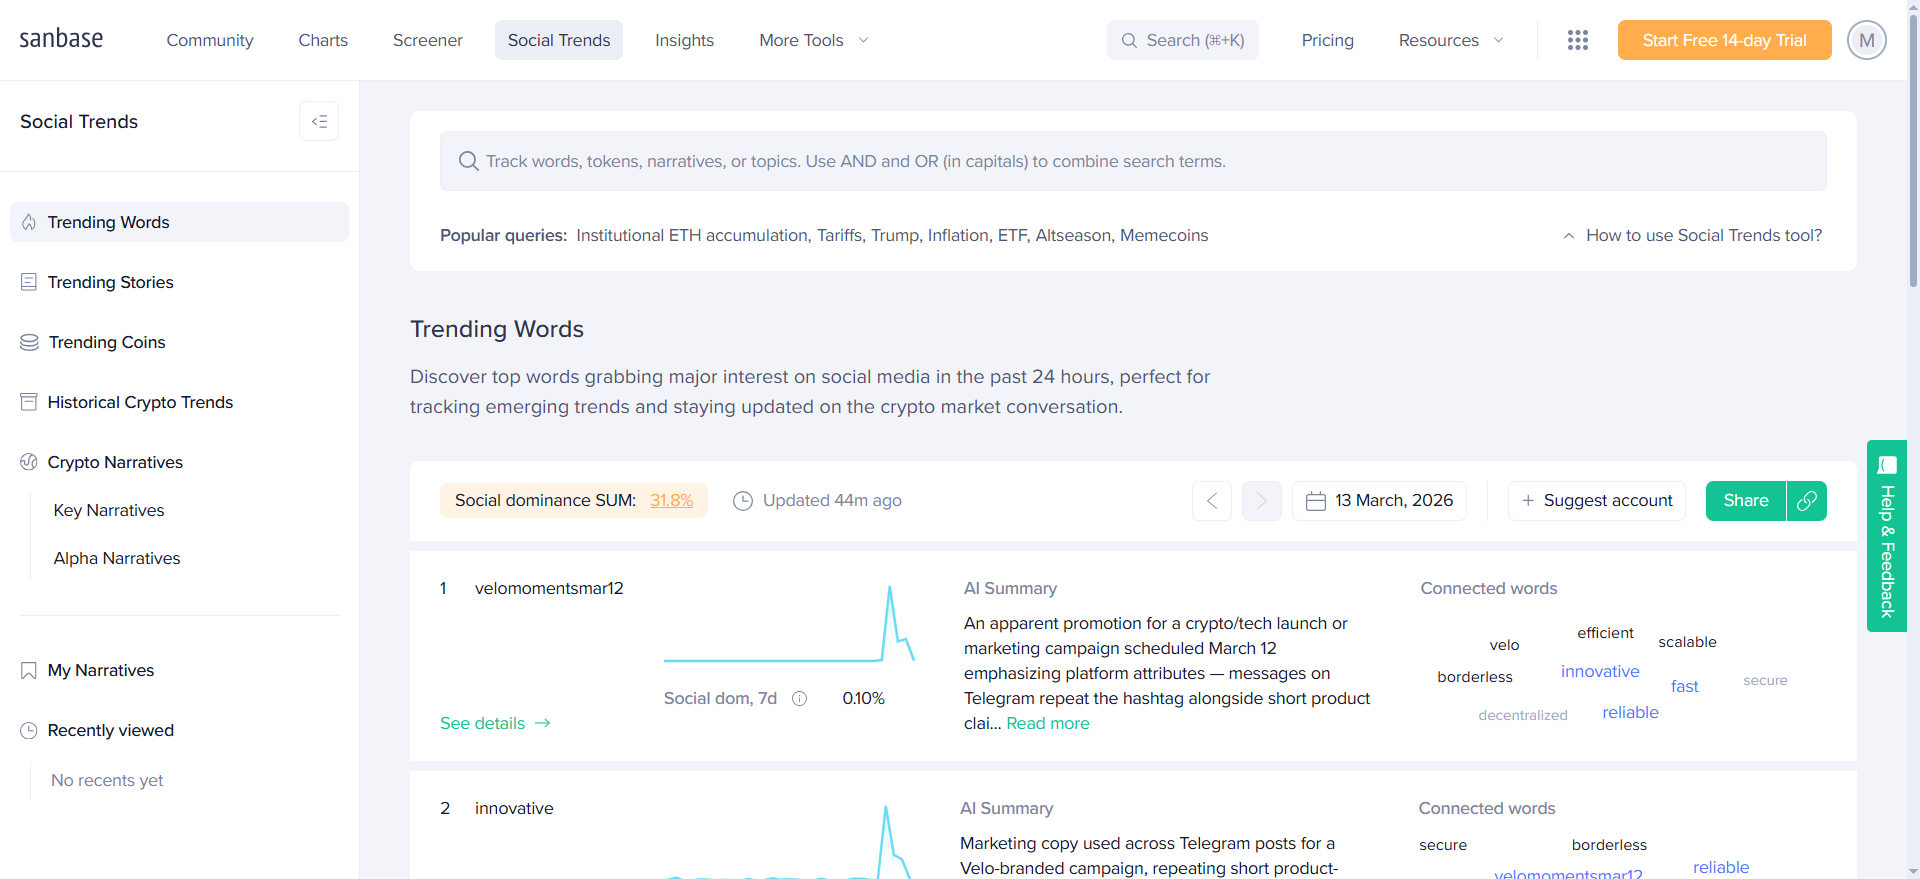Select popular query Altseason

pyautogui.click(x=1073, y=235)
